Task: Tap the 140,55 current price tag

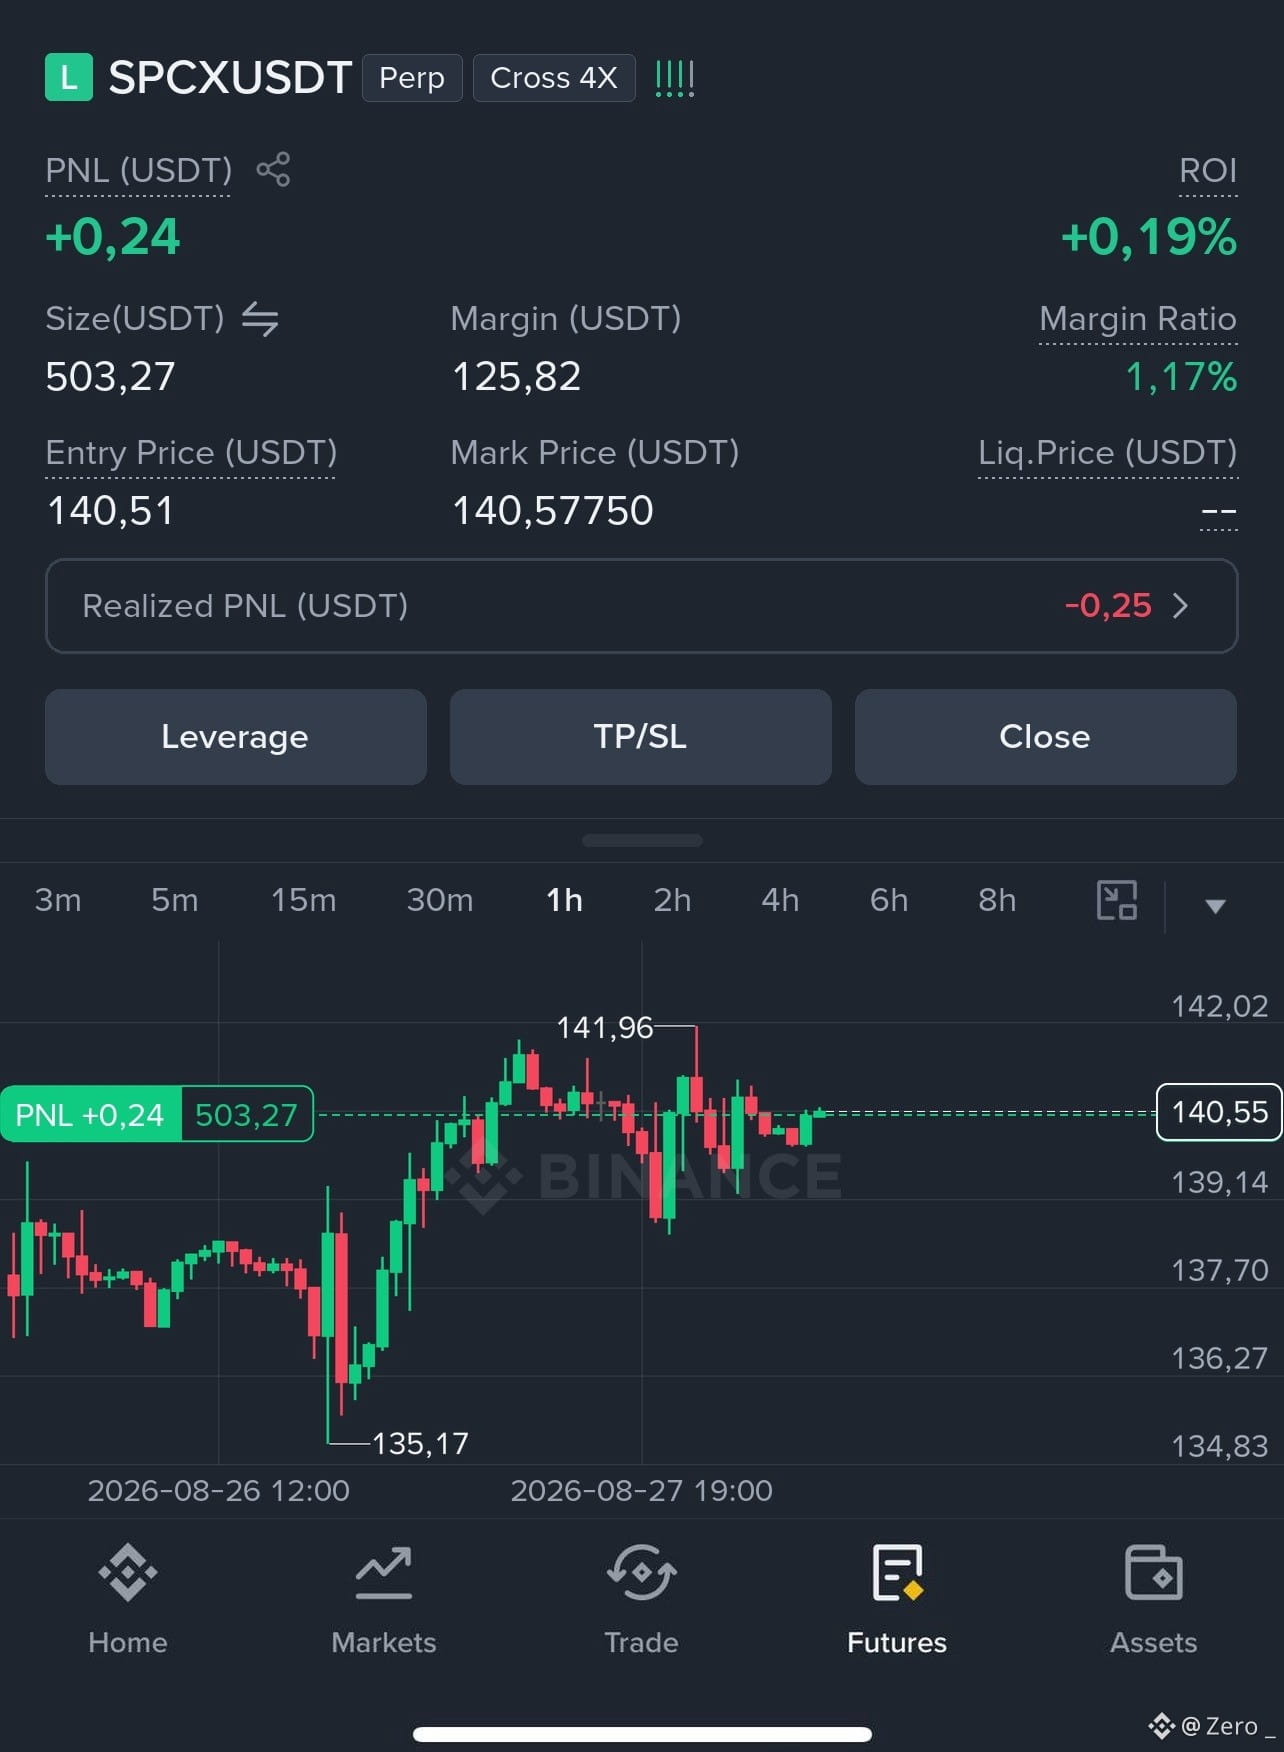Action: [x=1219, y=1112]
